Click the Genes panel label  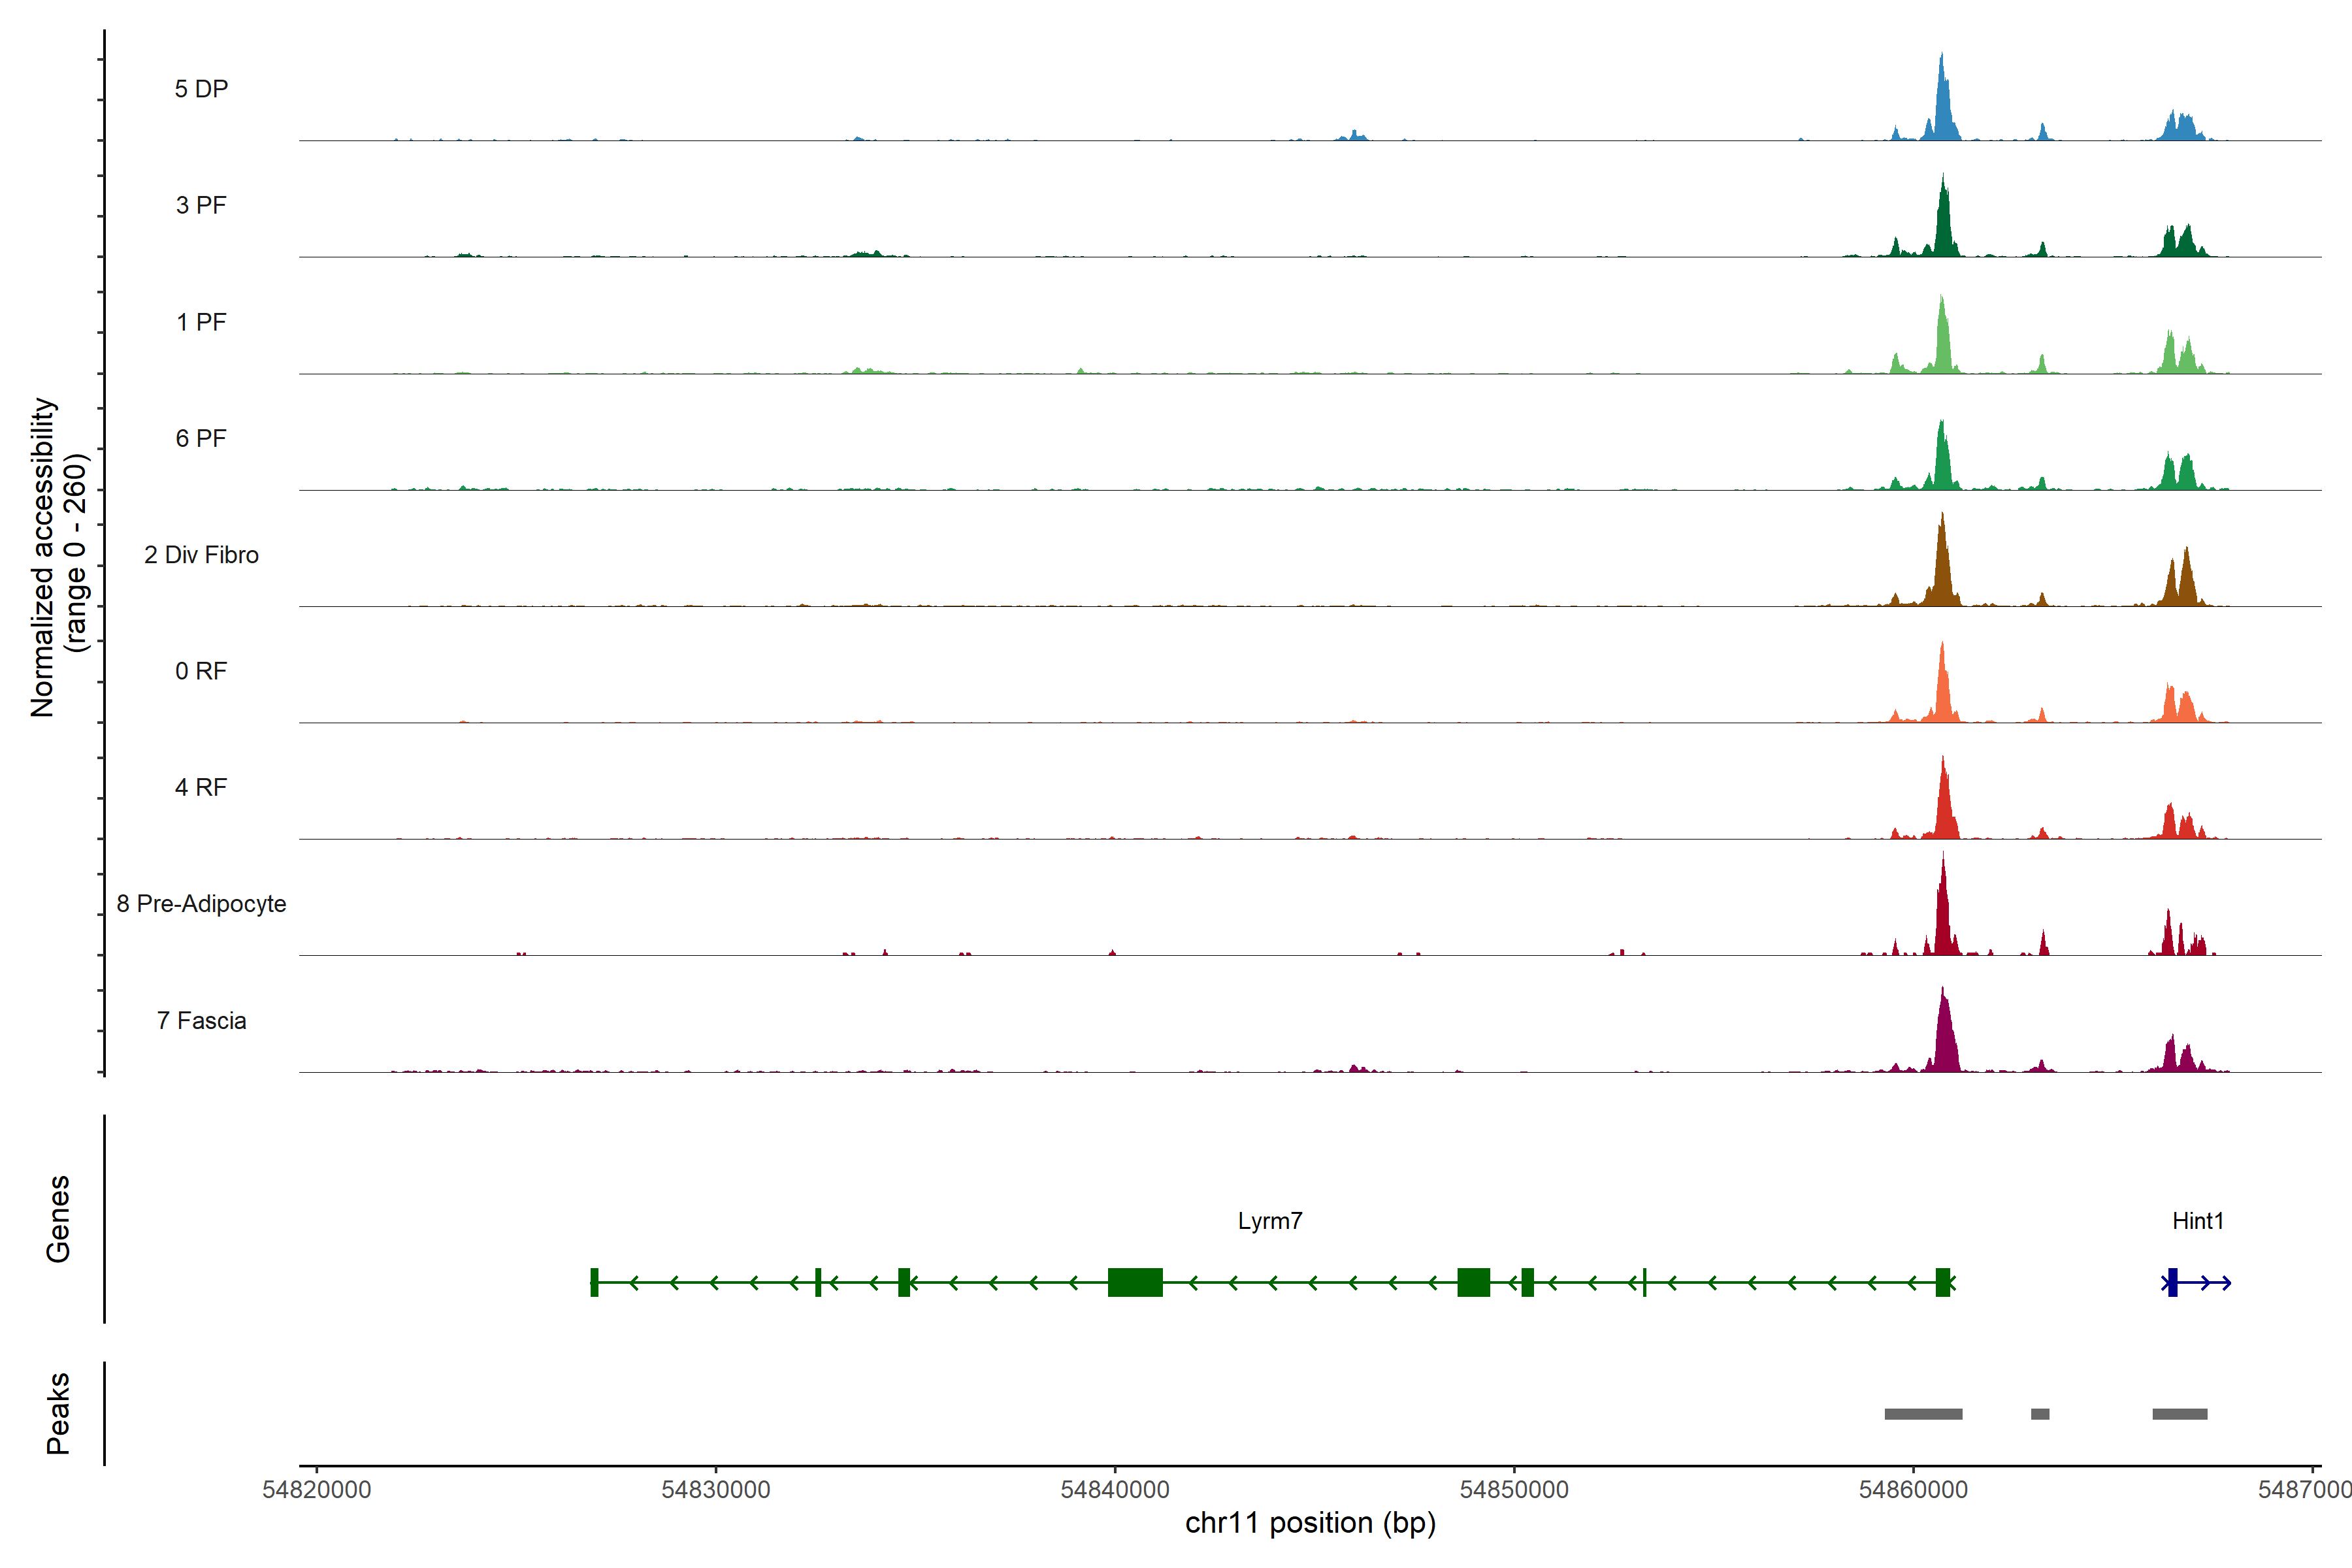(x=58, y=1219)
